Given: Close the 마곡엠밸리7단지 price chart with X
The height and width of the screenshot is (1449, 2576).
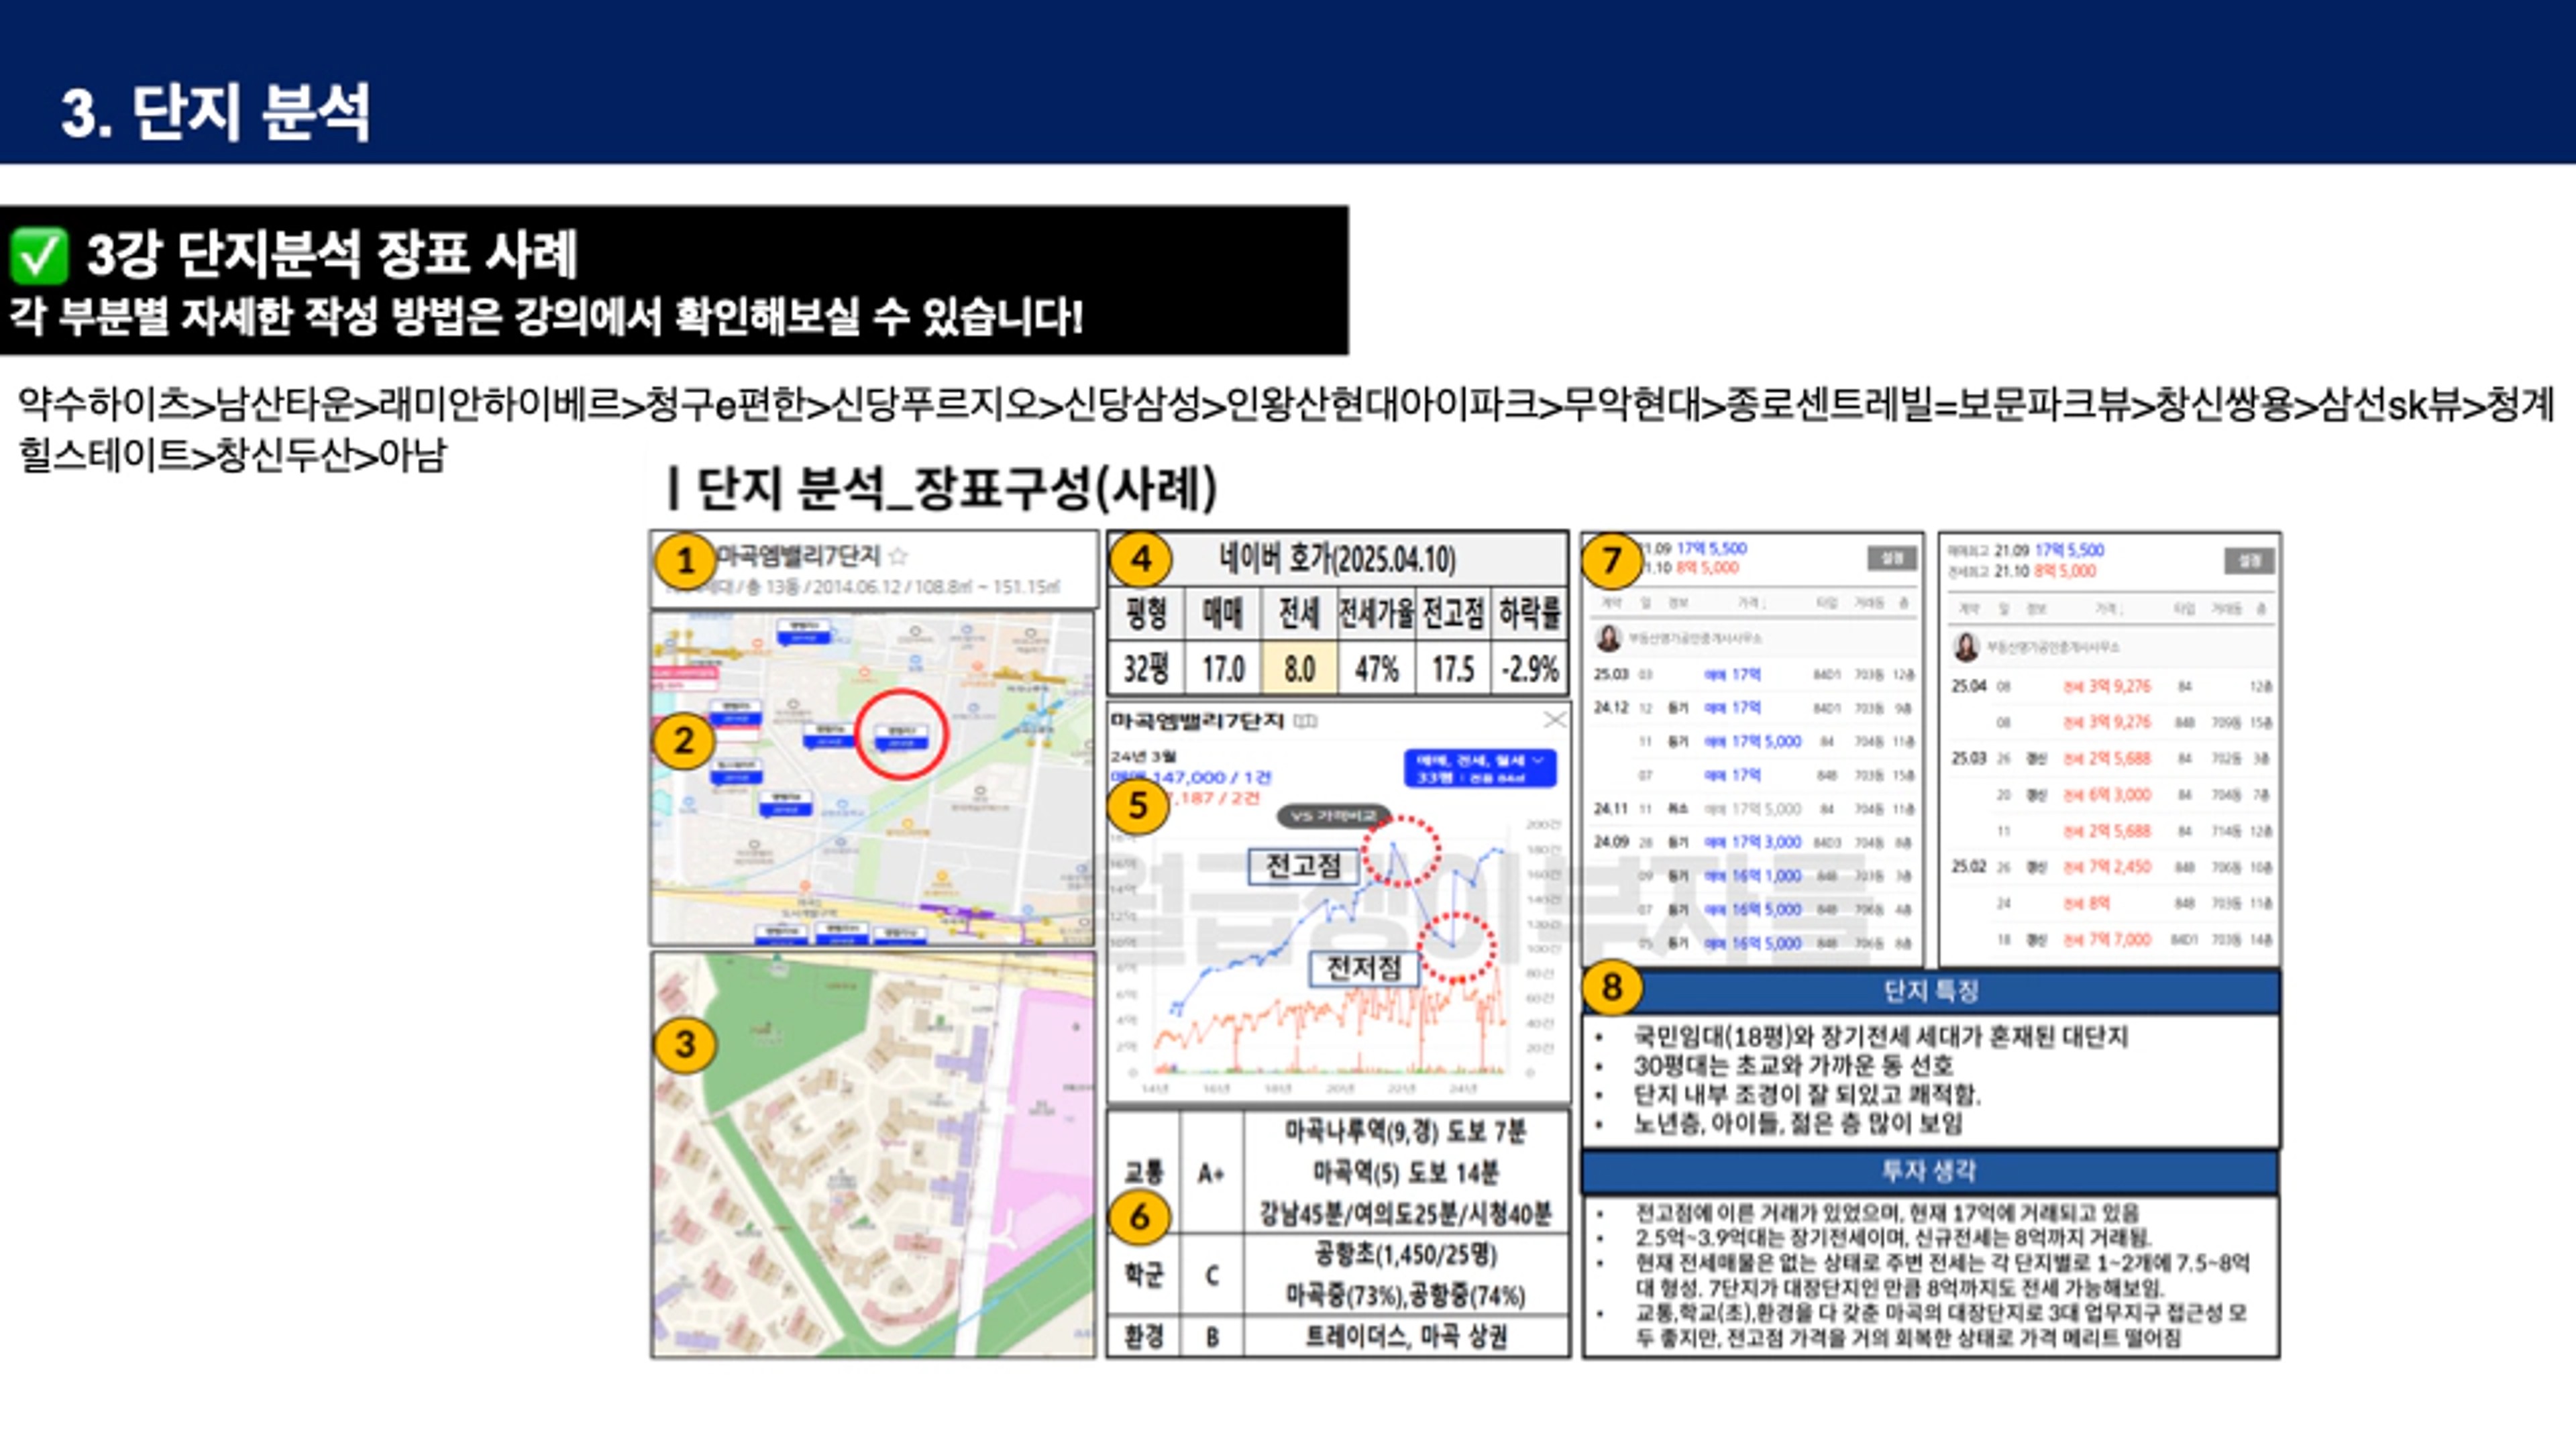Looking at the screenshot, I should tap(1554, 720).
